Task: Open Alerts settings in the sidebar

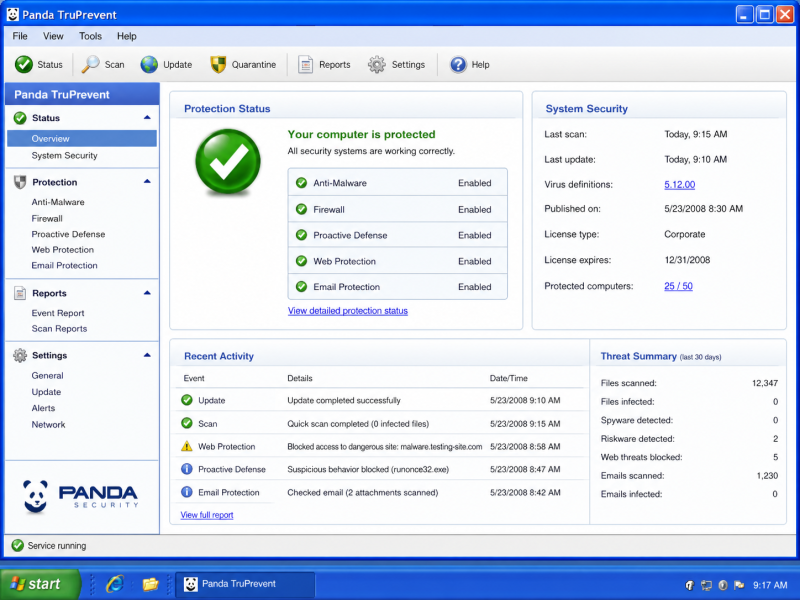Action: [43, 408]
